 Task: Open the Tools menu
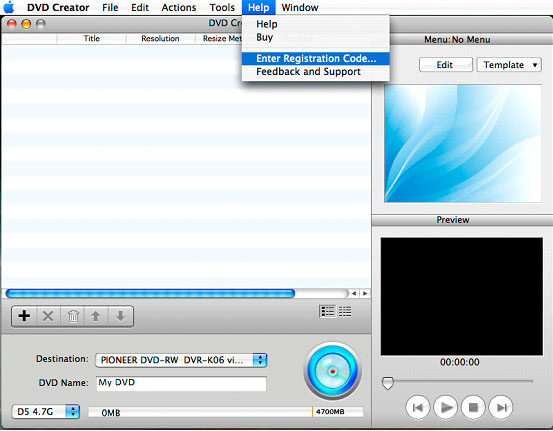tap(222, 7)
